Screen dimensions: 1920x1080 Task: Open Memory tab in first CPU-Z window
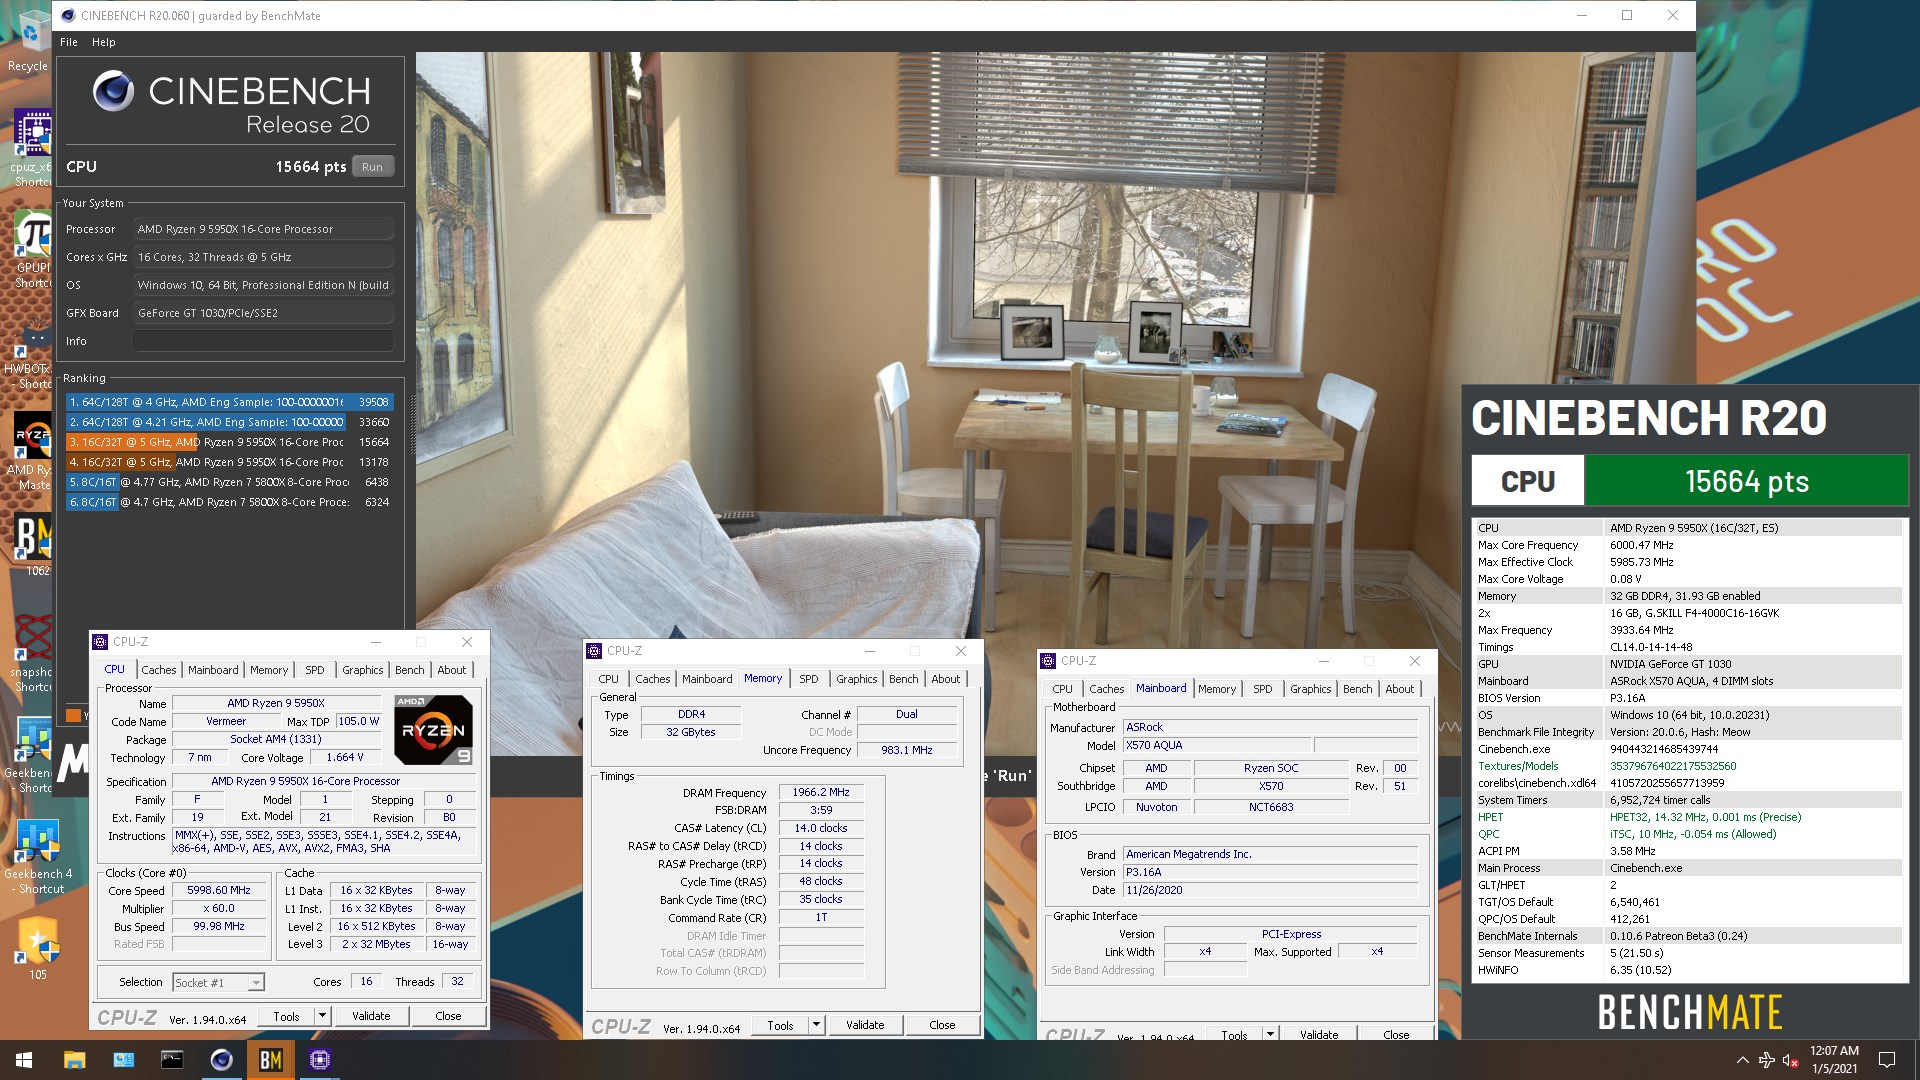point(268,670)
